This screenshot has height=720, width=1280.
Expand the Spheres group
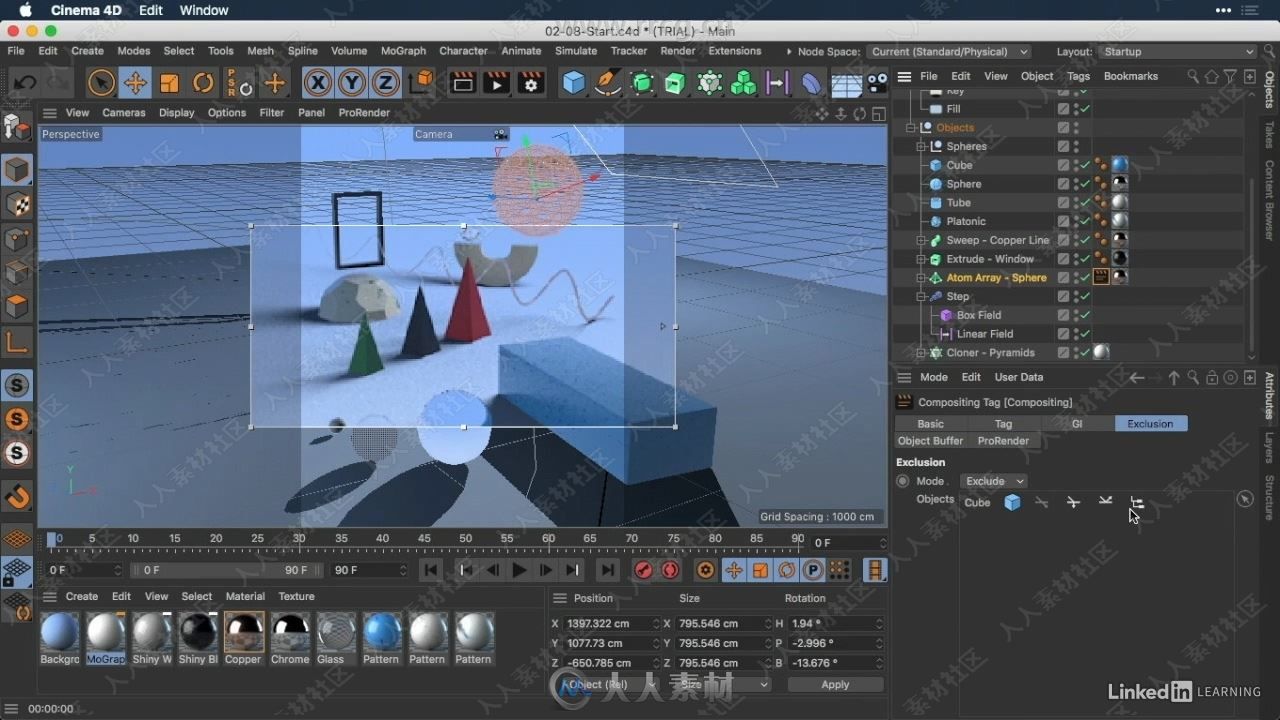point(921,146)
